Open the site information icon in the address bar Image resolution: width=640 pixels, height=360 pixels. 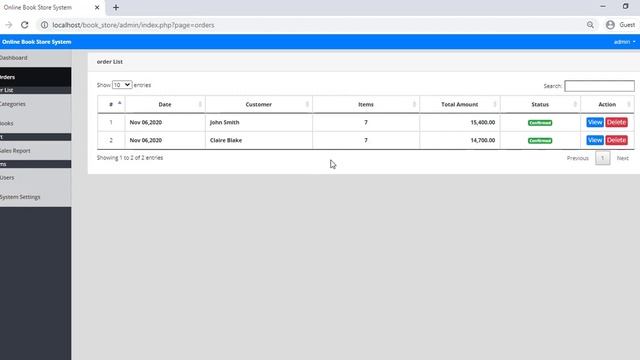(44, 25)
